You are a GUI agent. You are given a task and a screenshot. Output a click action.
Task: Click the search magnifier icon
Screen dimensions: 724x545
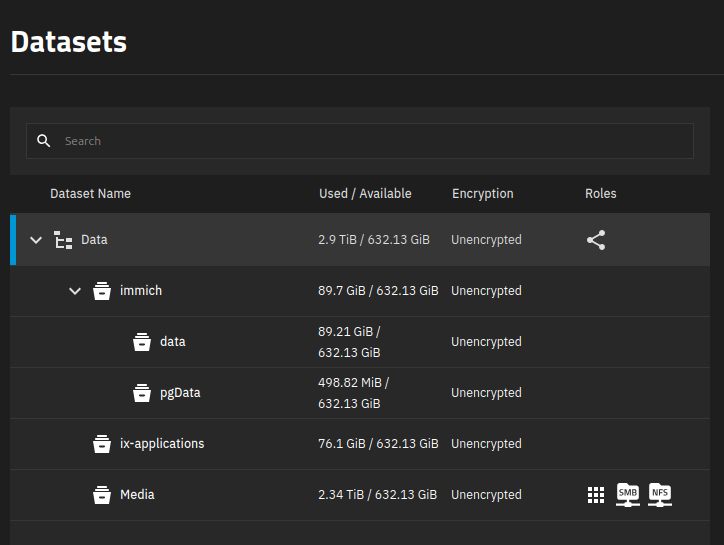pyautogui.click(x=43, y=141)
